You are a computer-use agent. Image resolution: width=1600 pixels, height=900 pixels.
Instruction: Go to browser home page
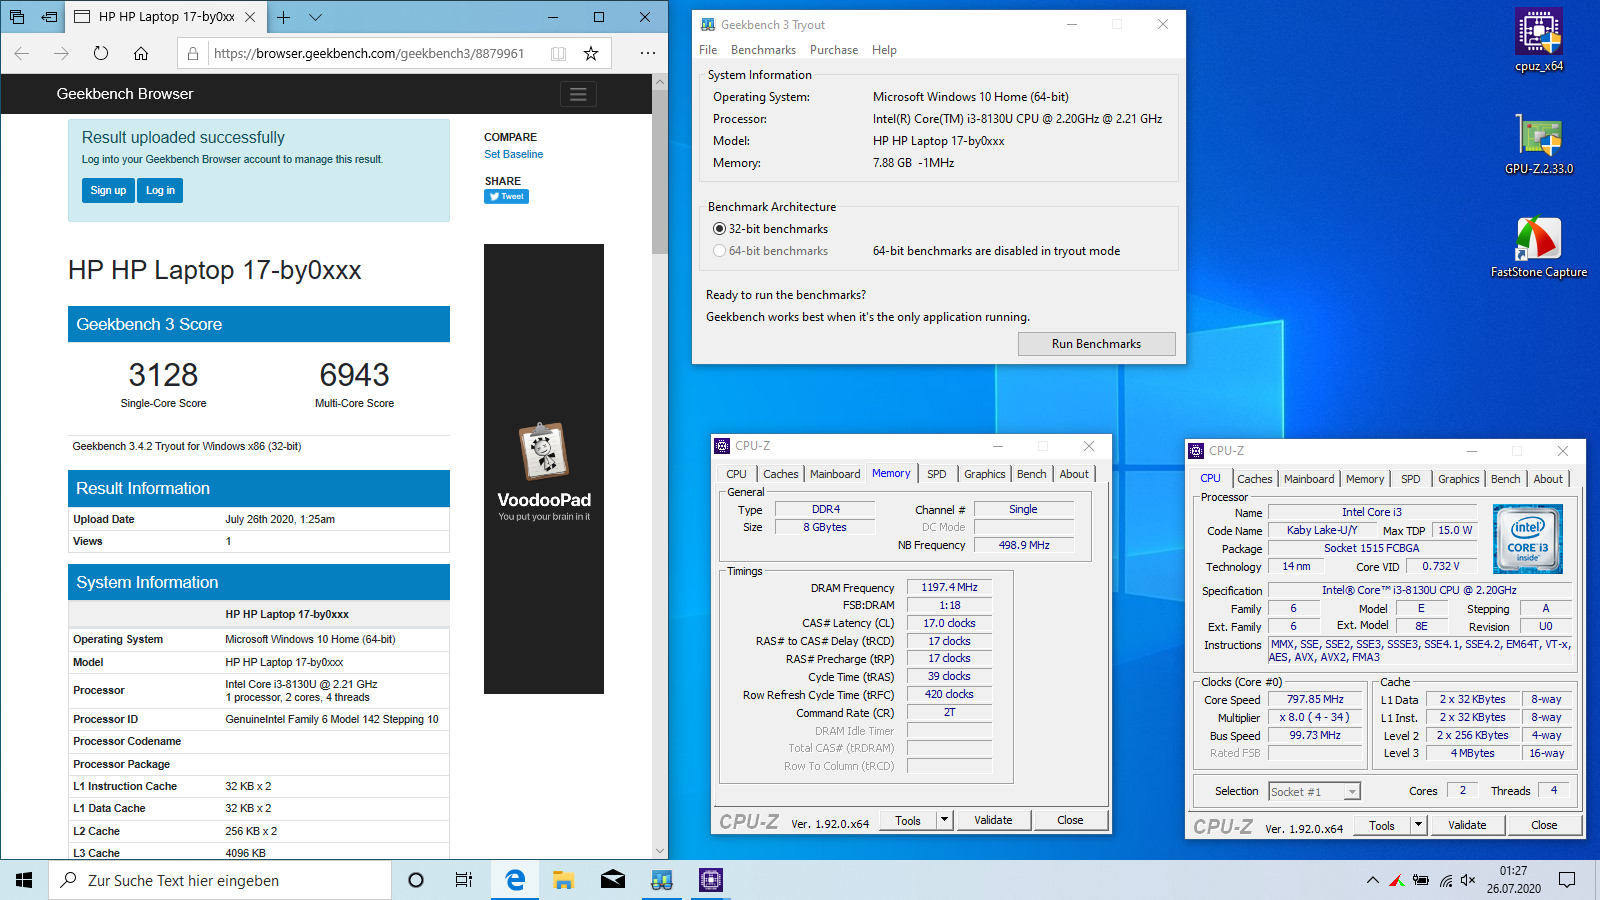[141, 53]
